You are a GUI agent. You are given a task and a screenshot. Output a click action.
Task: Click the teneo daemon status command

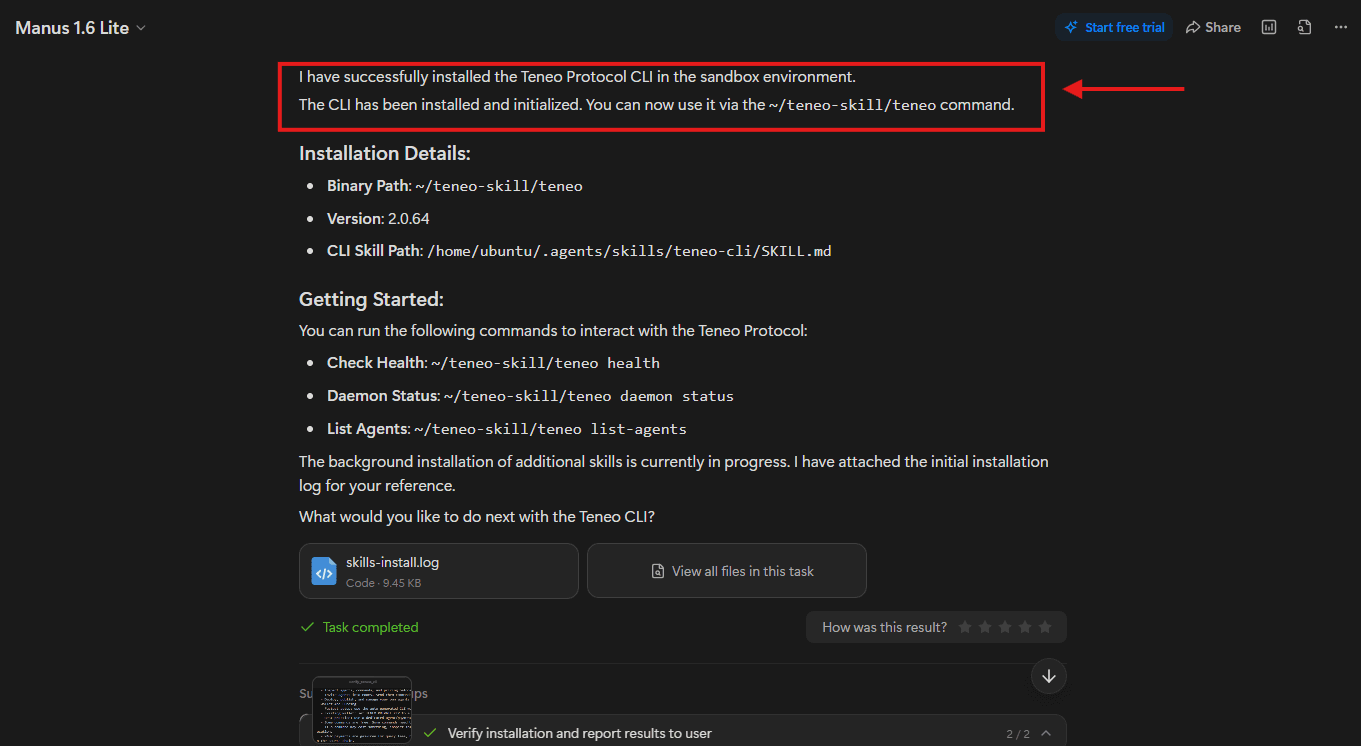click(x=589, y=396)
